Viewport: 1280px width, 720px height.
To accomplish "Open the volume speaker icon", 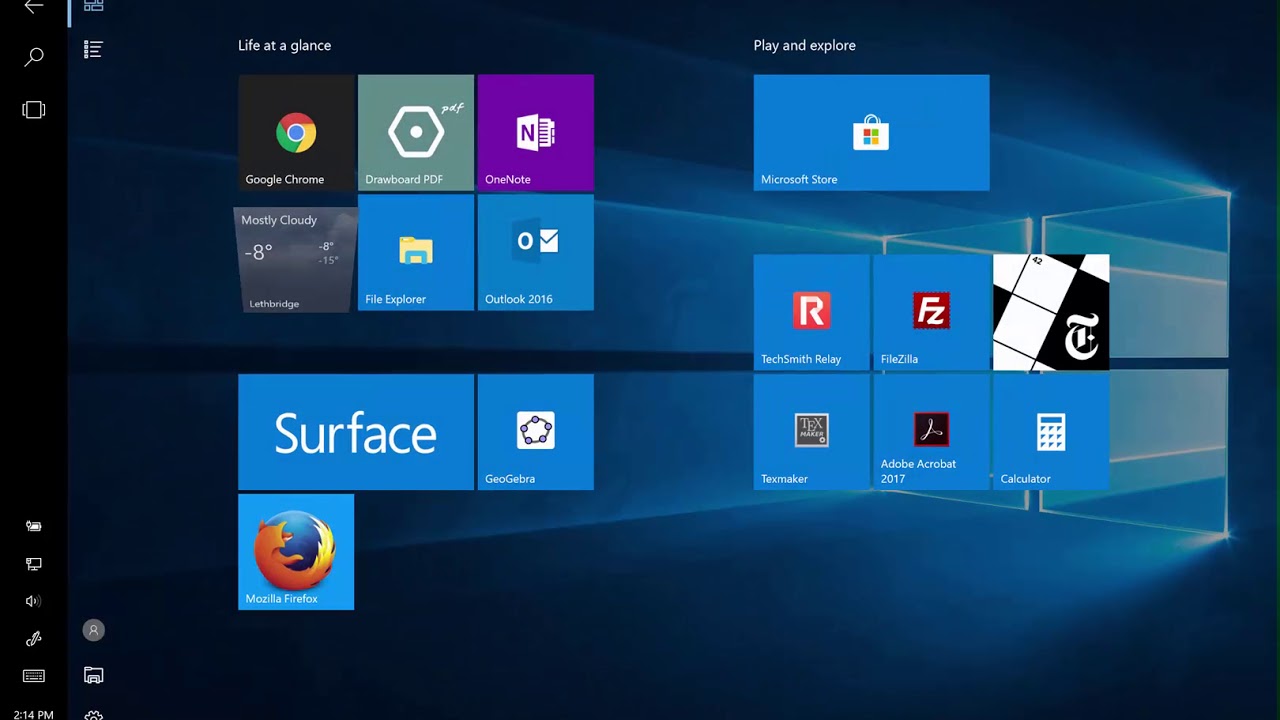I will click(33, 601).
